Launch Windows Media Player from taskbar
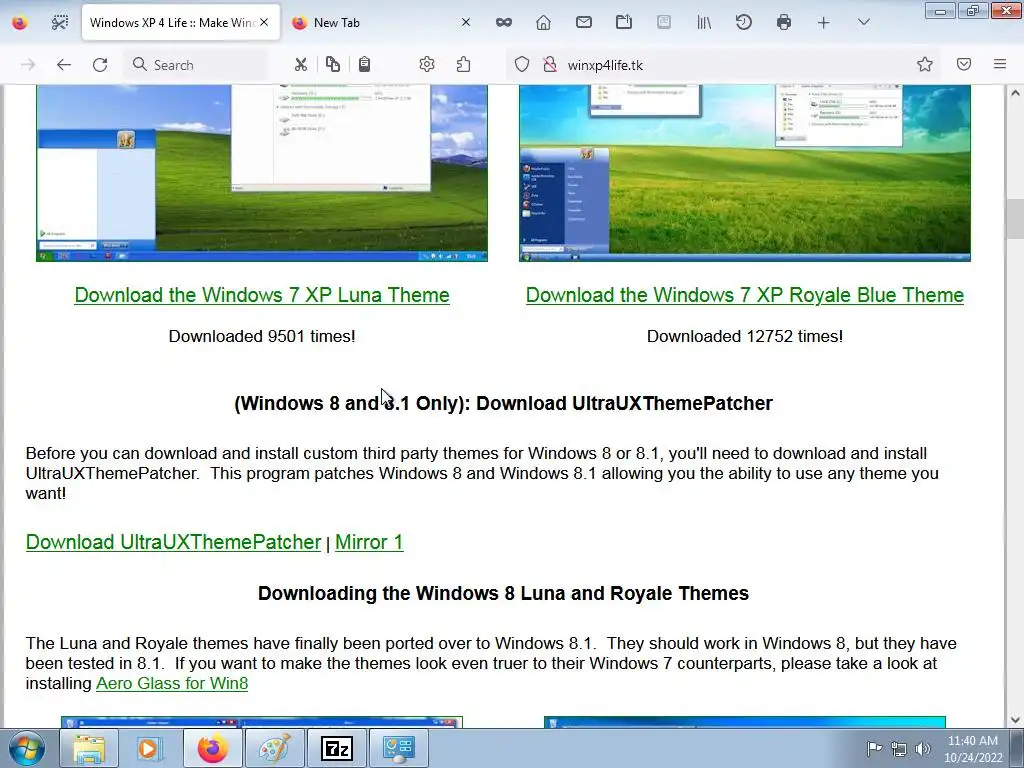1024x768 pixels. (x=149, y=748)
